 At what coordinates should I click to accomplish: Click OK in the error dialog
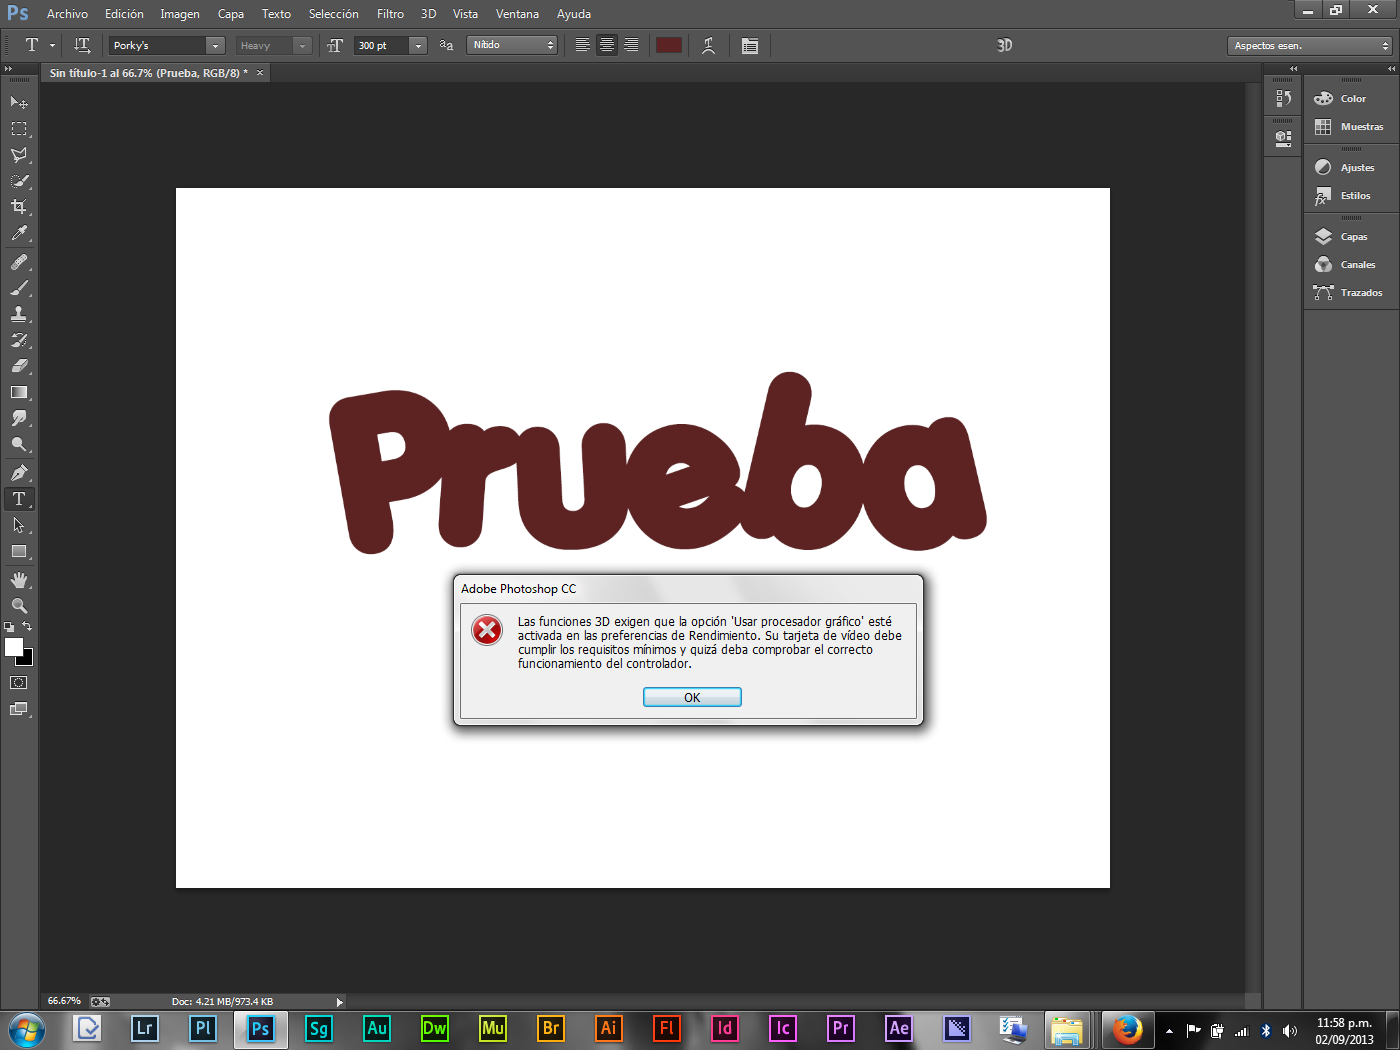click(692, 697)
